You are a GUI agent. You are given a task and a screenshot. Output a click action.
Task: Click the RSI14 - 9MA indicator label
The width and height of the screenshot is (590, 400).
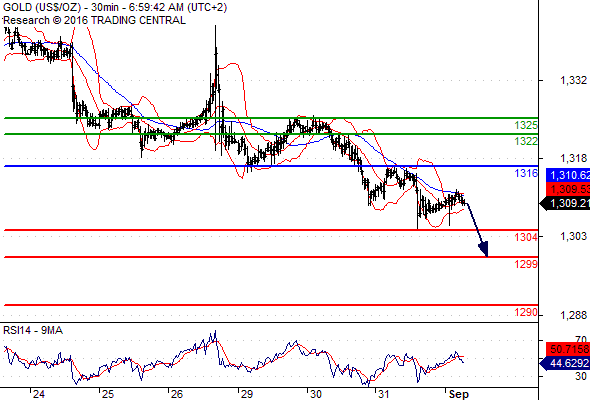click(x=33, y=330)
